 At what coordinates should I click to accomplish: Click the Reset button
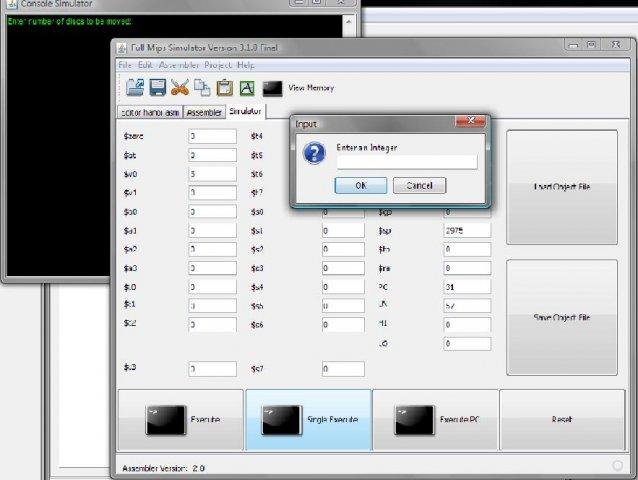tap(562, 420)
